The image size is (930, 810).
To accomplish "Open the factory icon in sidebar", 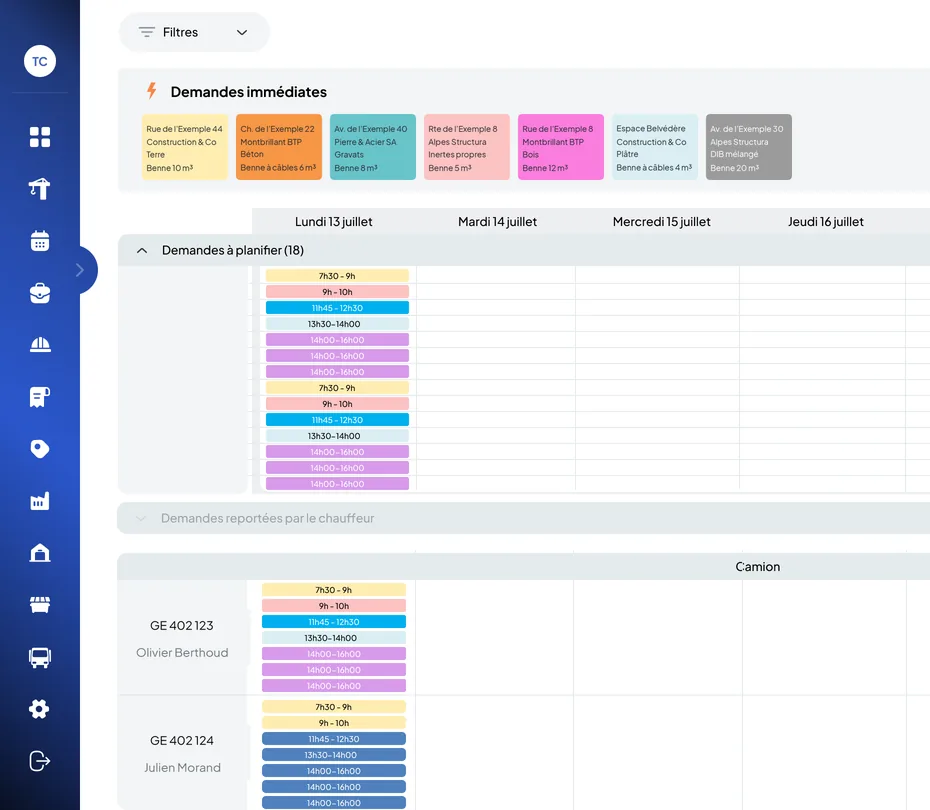I will coord(40,501).
